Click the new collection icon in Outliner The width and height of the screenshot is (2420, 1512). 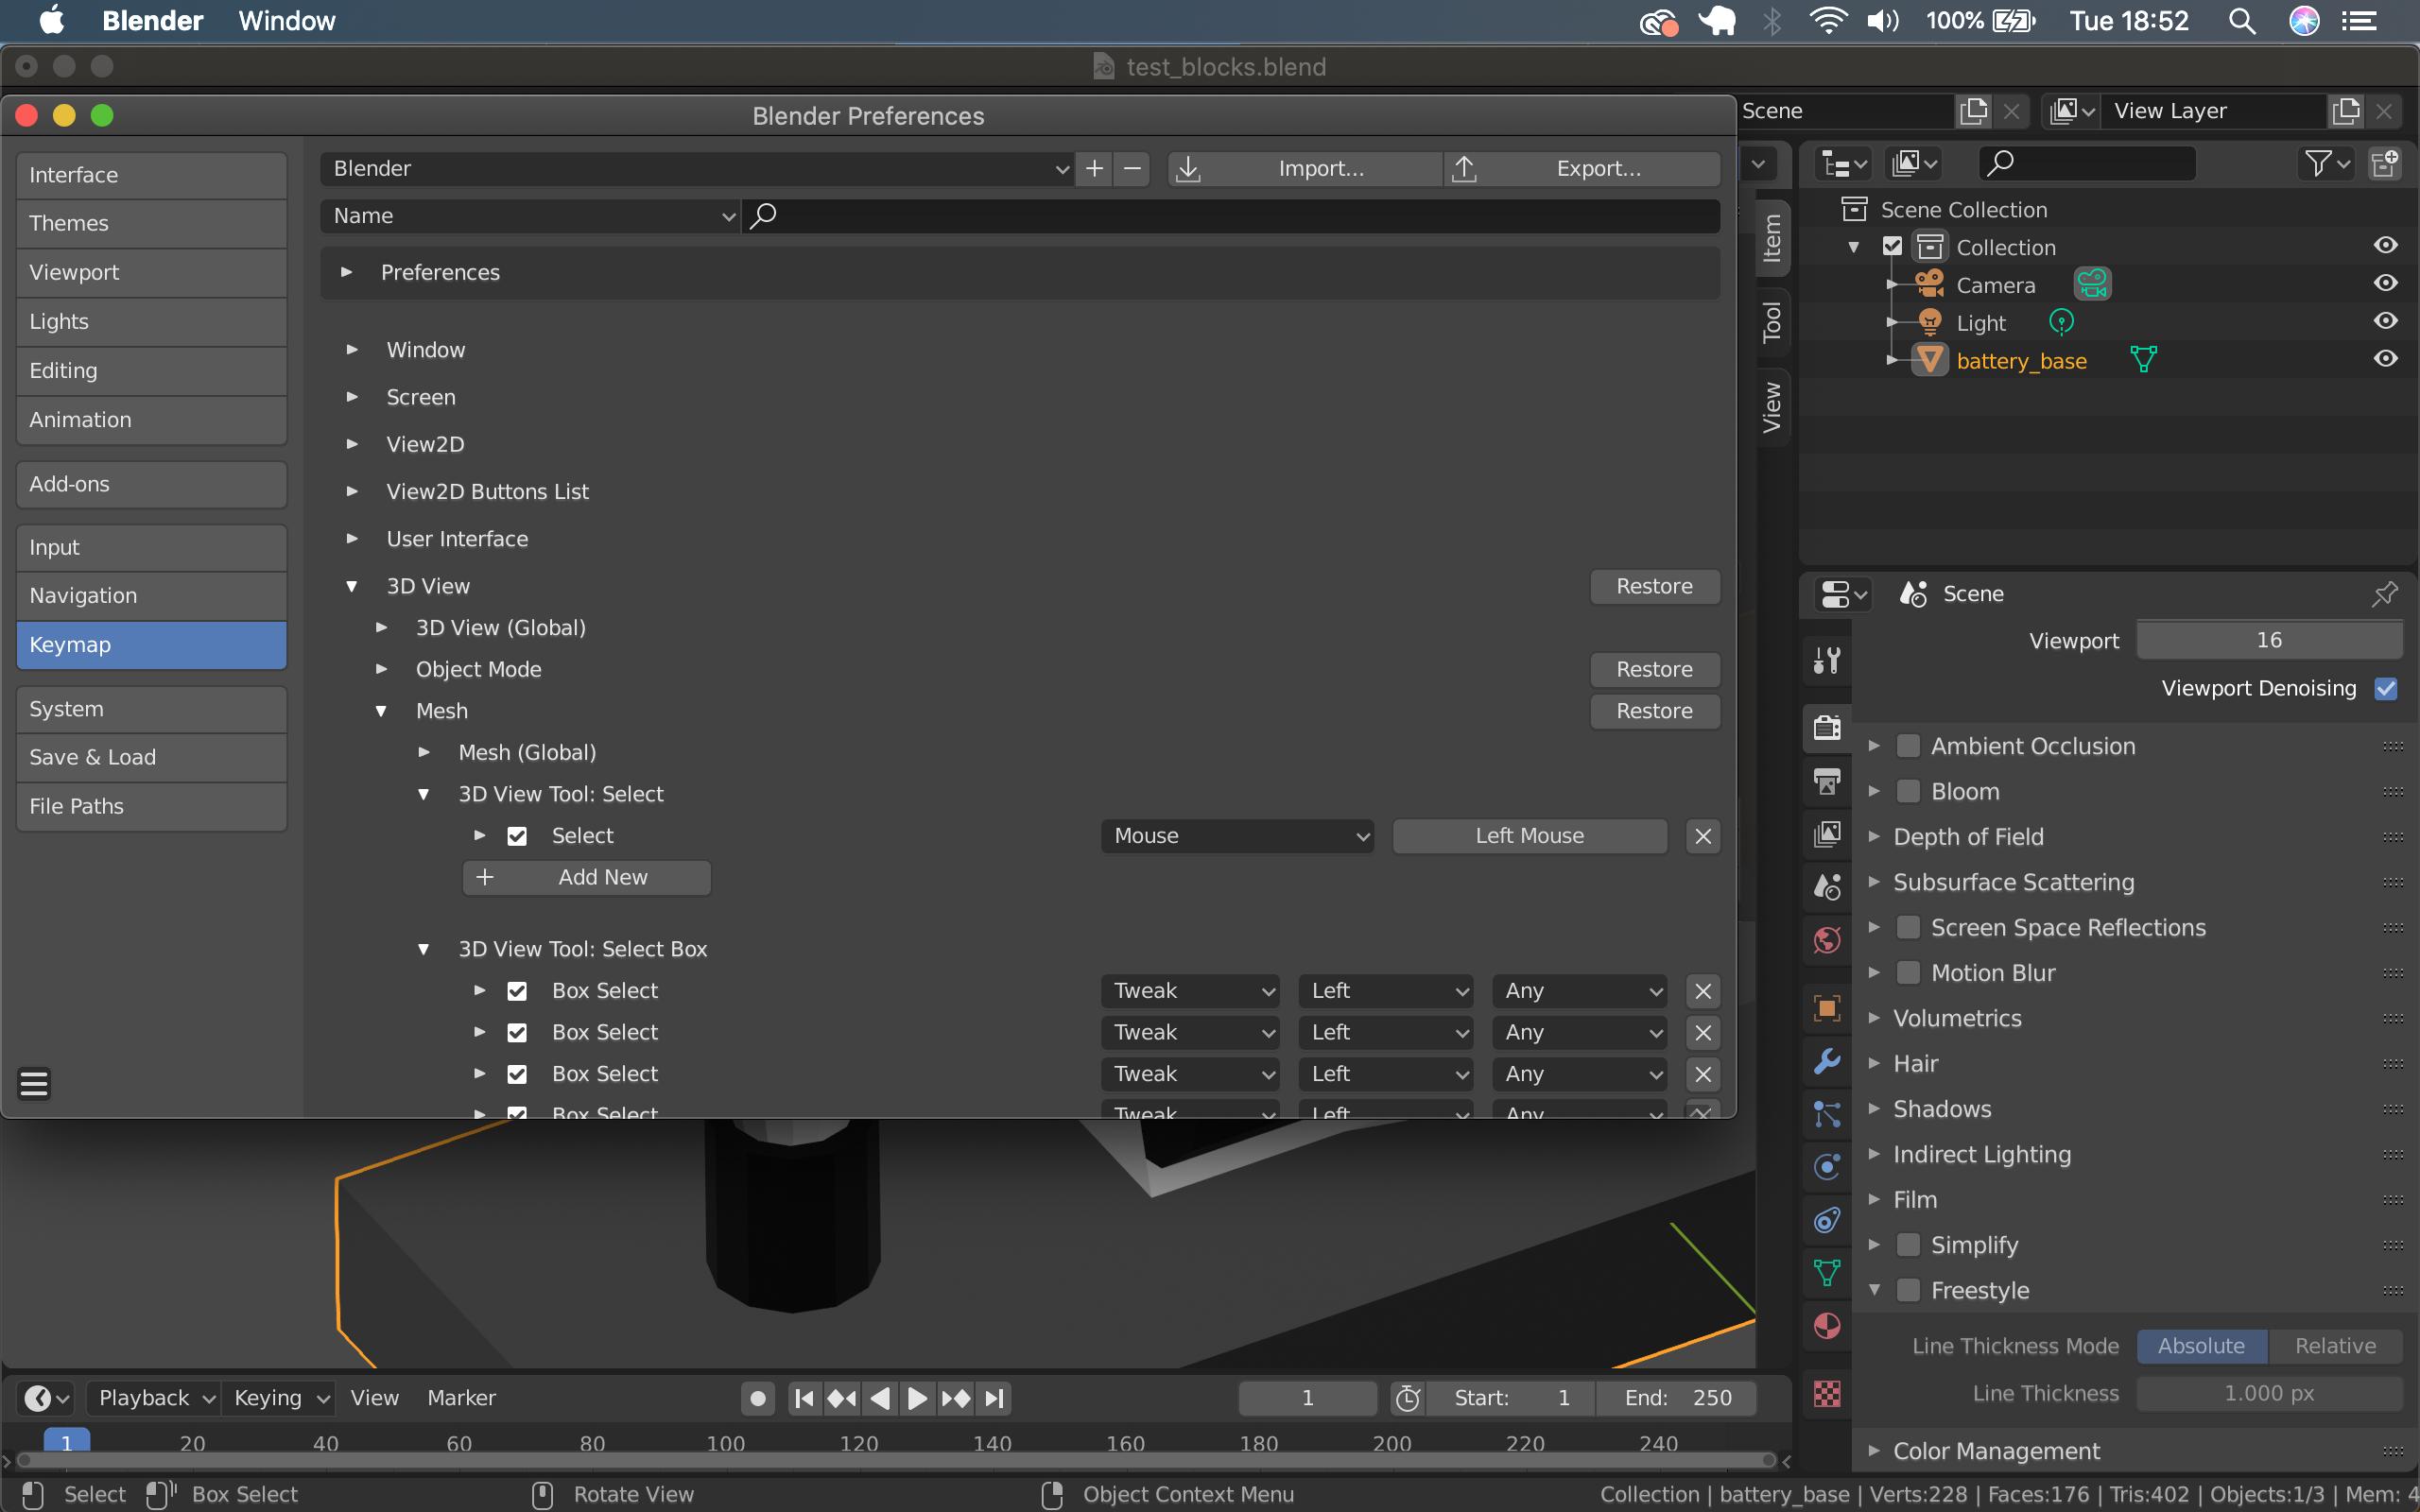click(2384, 163)
